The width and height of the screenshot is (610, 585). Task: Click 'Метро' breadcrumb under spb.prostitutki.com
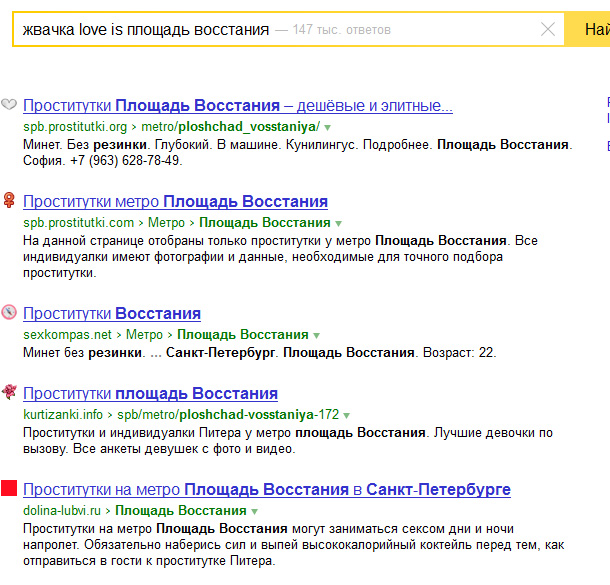[167, 222]
